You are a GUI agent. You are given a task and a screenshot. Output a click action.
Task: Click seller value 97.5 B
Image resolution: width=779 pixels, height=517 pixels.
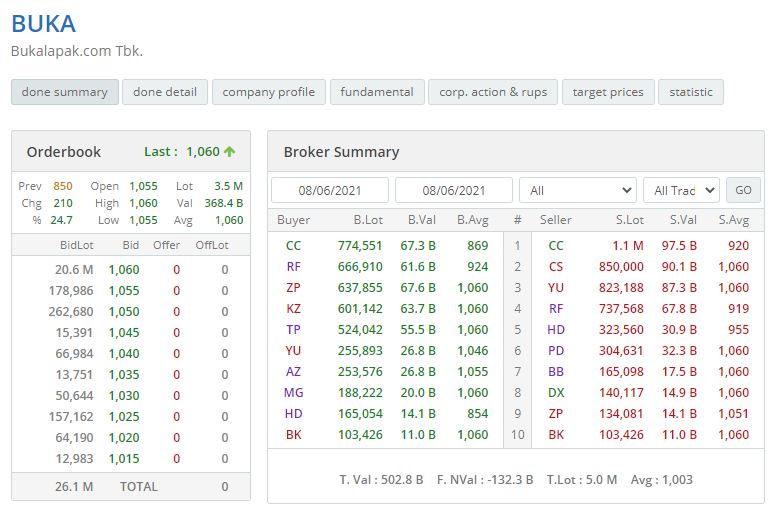(679, 246)
